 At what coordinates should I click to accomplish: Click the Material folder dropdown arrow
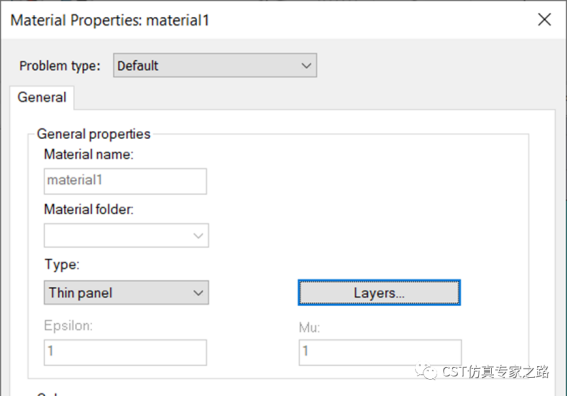click(198, 236)
